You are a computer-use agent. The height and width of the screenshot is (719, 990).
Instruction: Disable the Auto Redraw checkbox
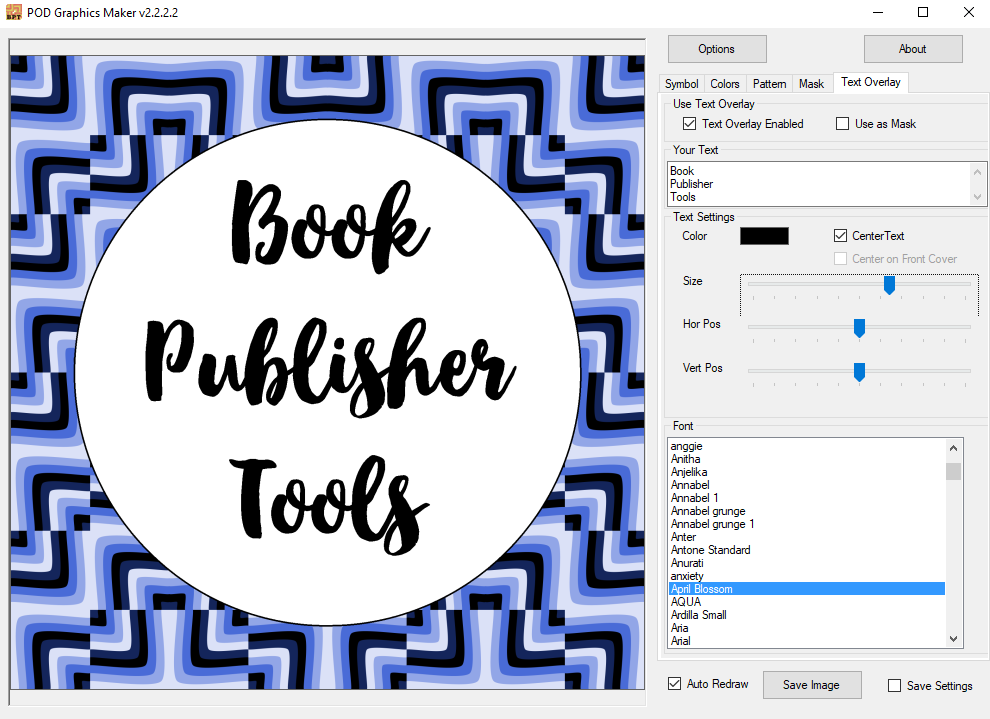pyautogui.click(x=674, y=684)
